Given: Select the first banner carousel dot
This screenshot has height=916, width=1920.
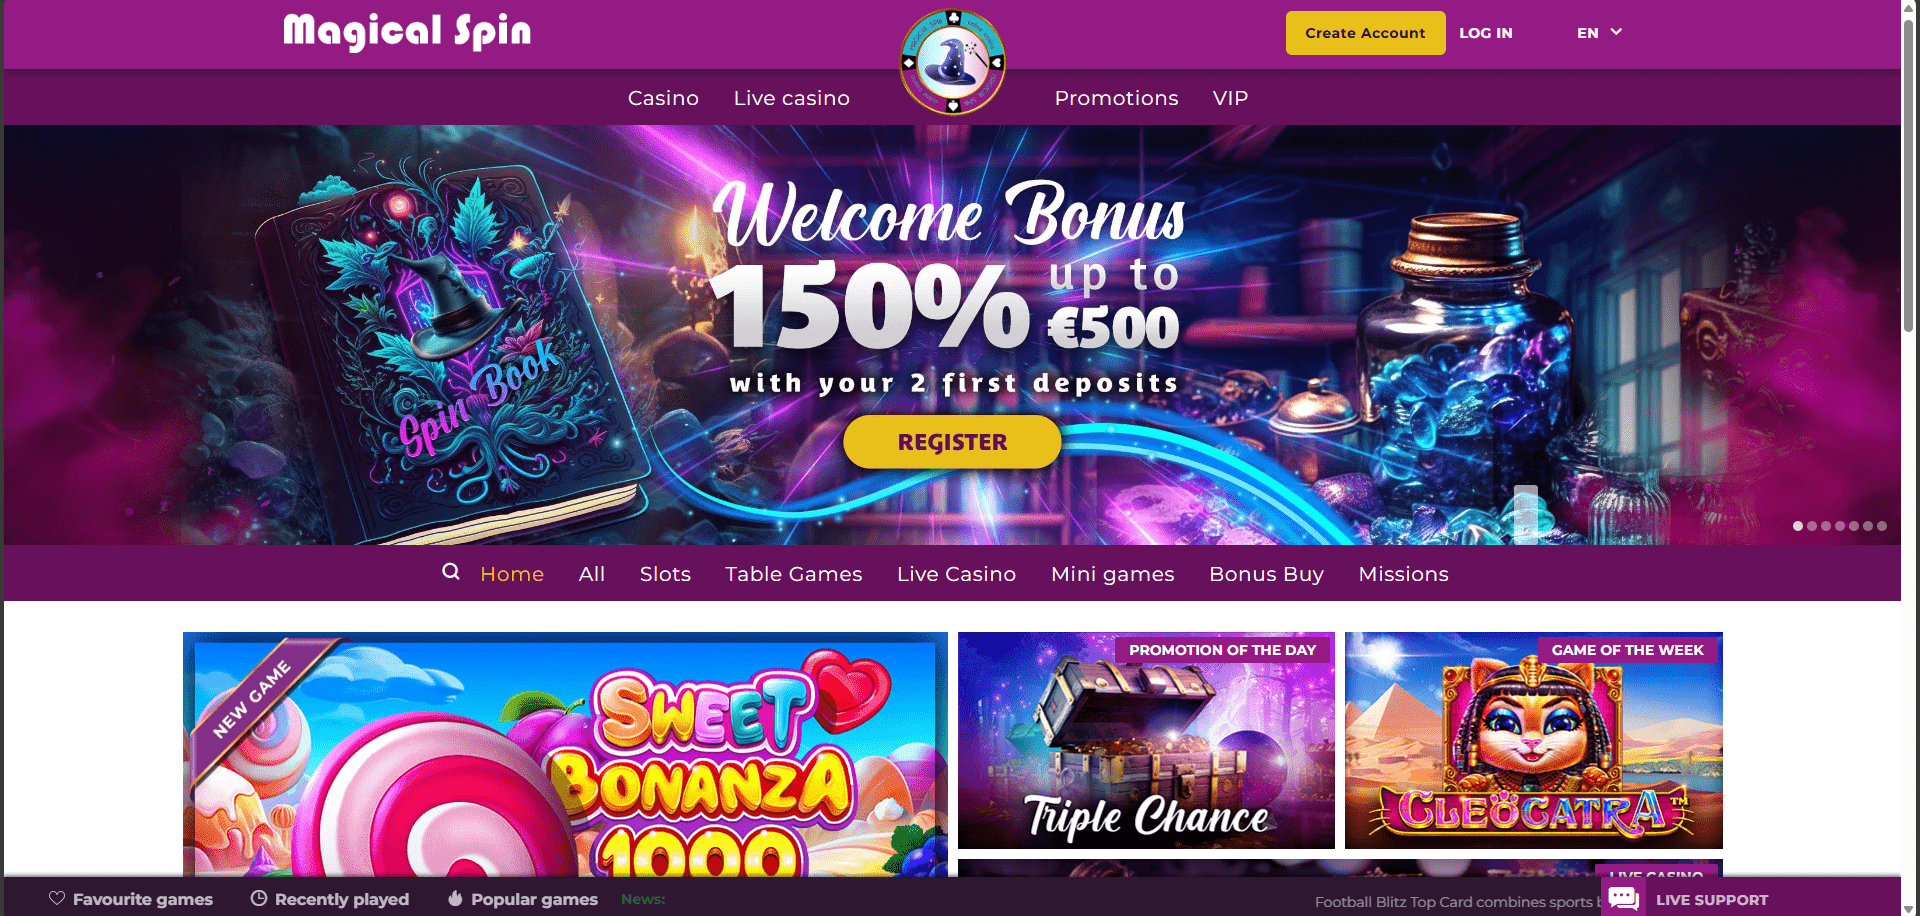Looking at the screenshot, I should click(x=1798, y=526).
